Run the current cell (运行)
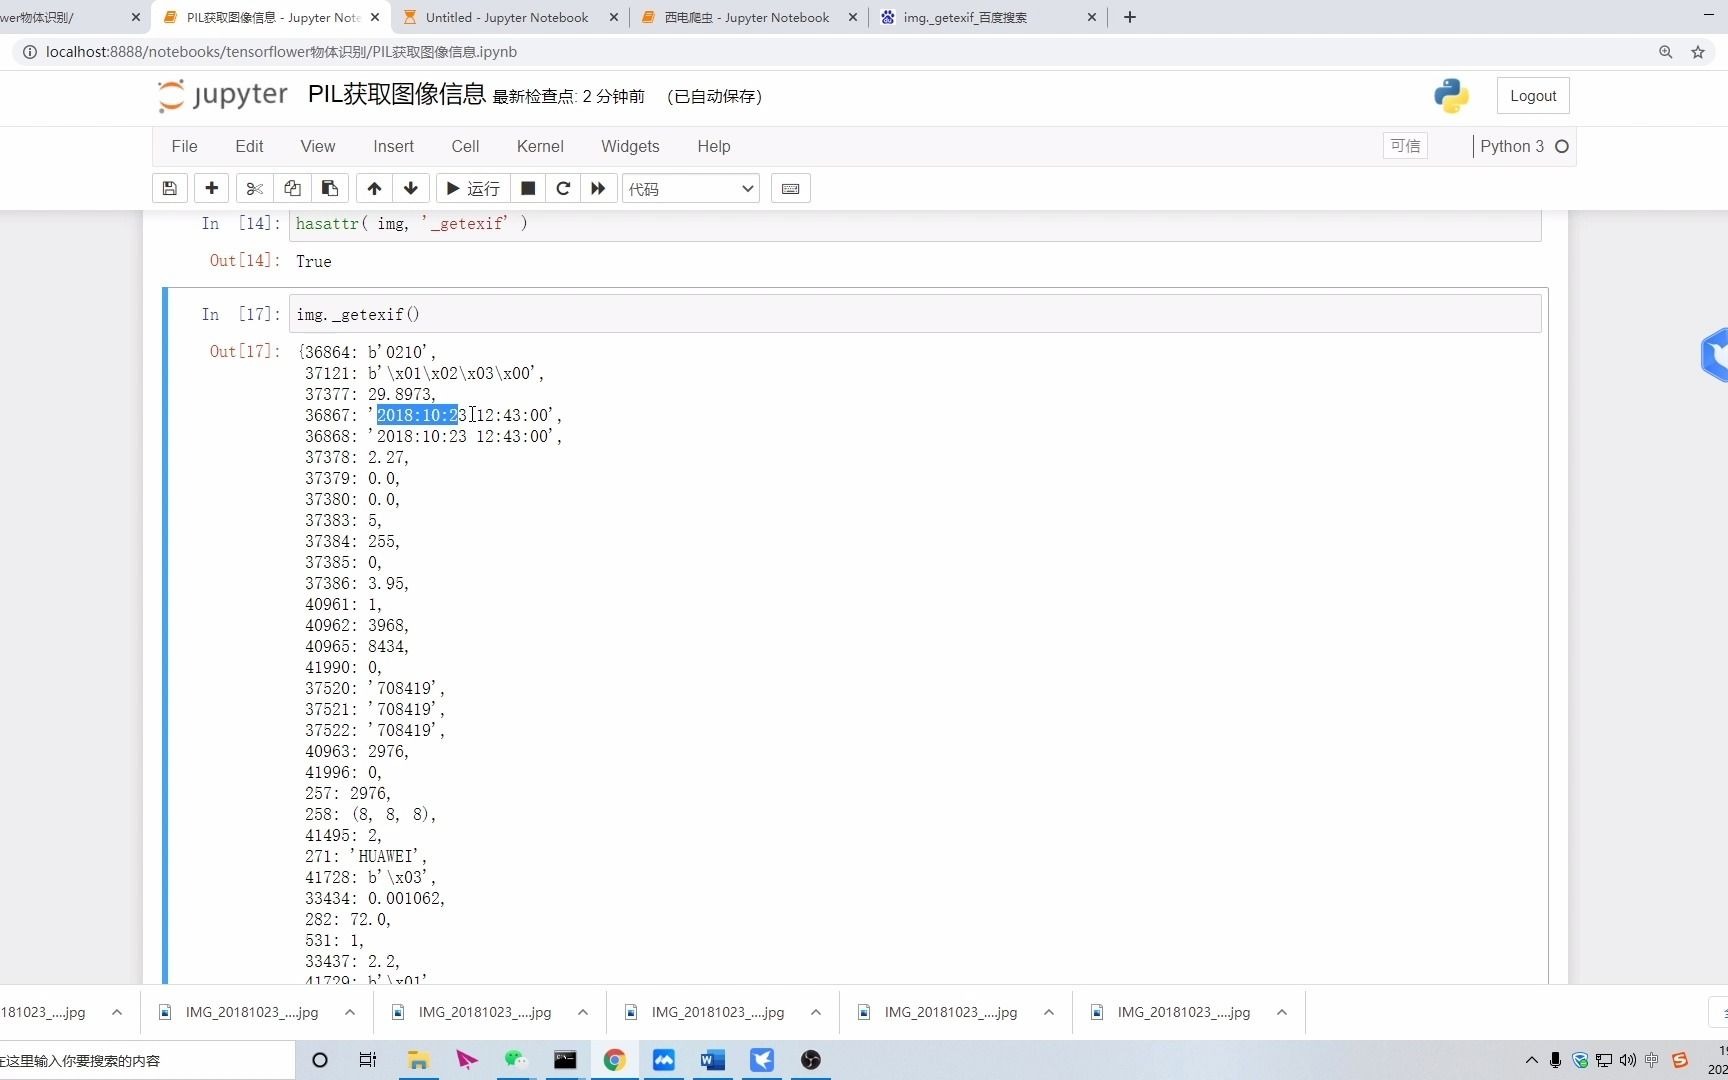This screenshot has width=1728, height=1080. click(473, 189)
